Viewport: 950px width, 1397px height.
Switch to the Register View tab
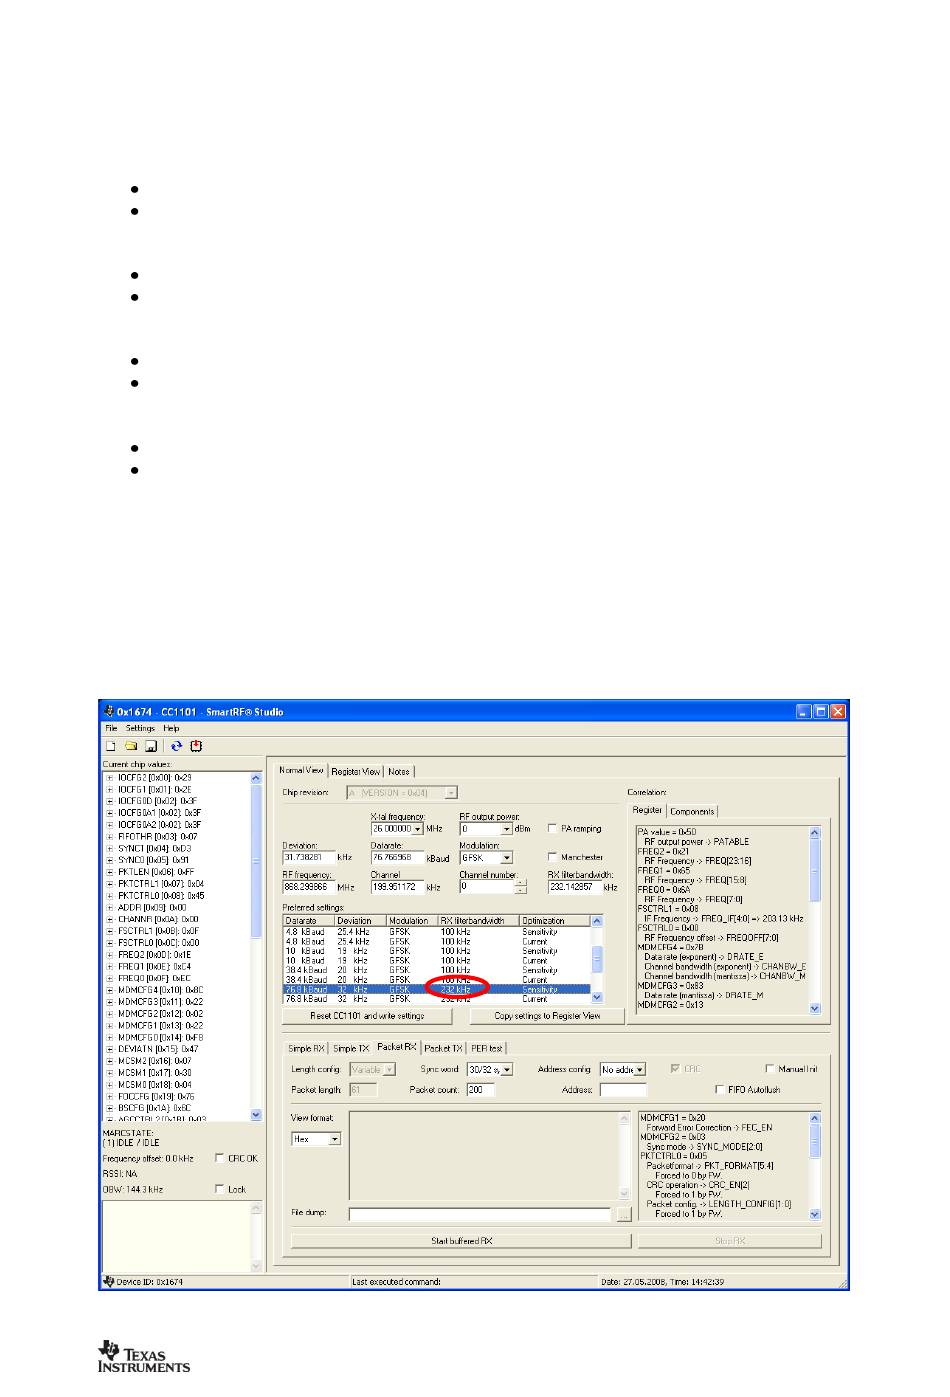tap(356, 772)
